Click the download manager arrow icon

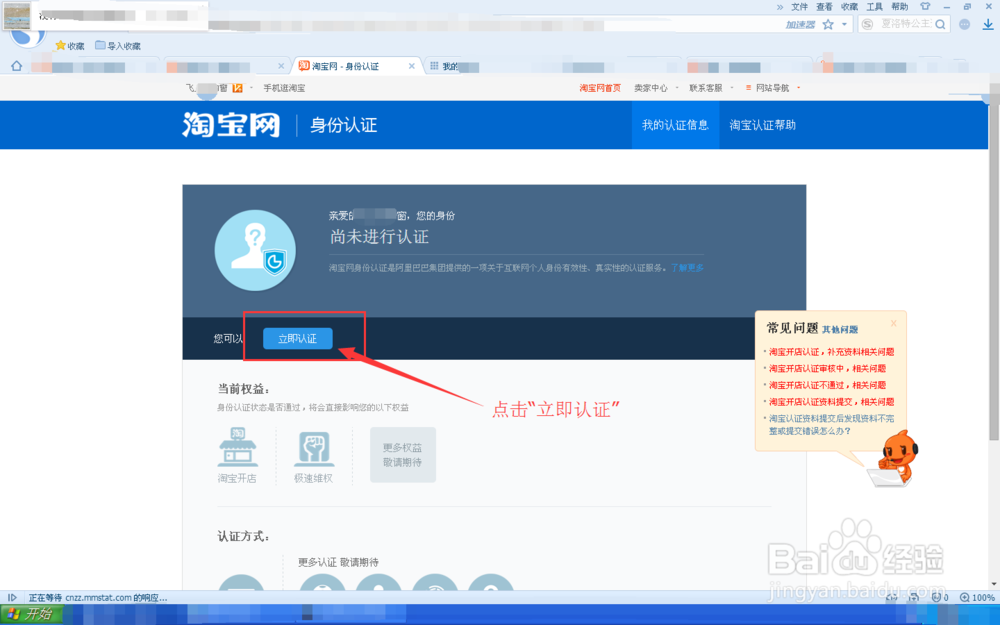[988, 23]
